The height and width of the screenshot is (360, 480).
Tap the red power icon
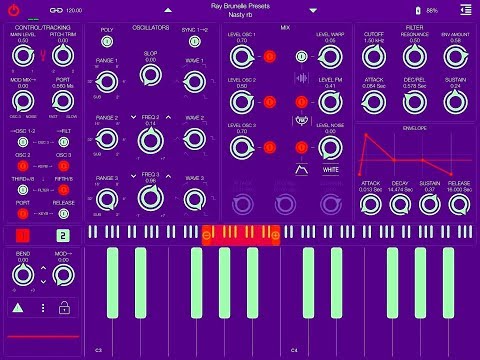14,10
